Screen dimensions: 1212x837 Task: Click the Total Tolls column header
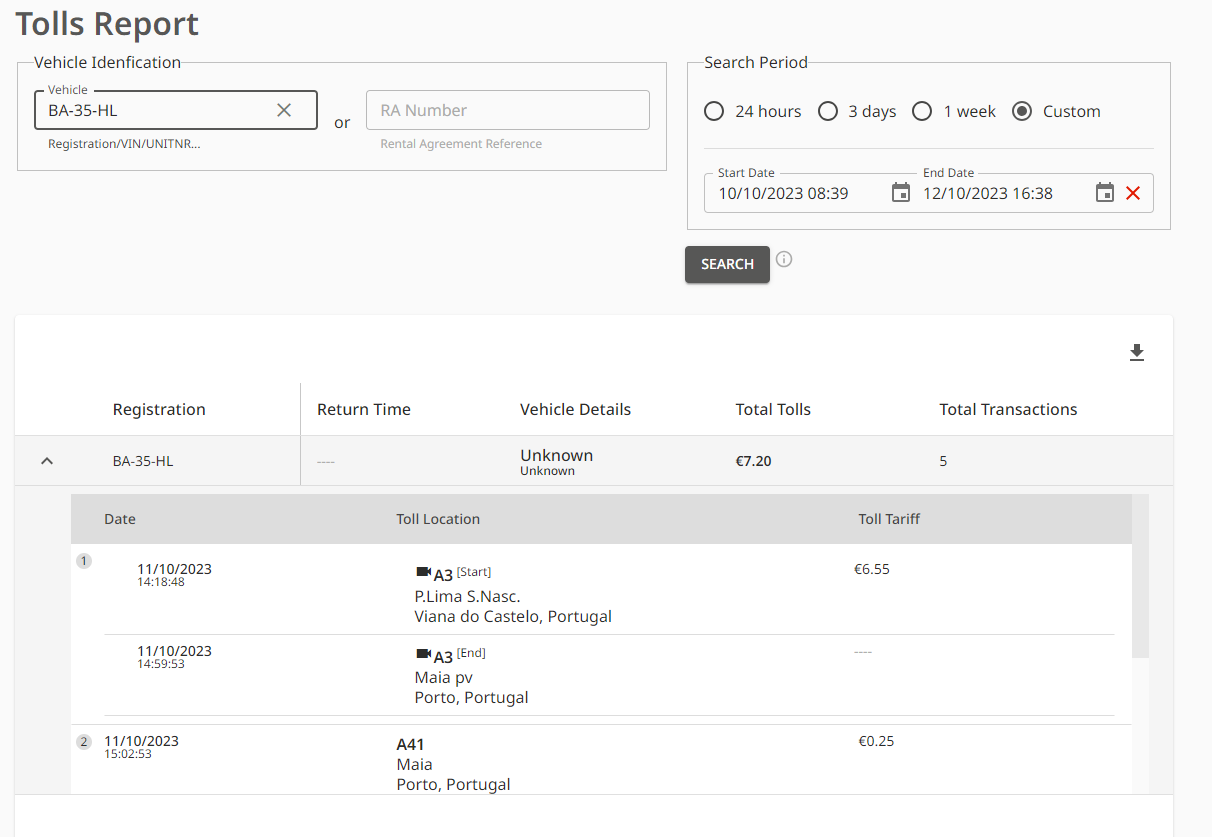(x=772, y=409)
